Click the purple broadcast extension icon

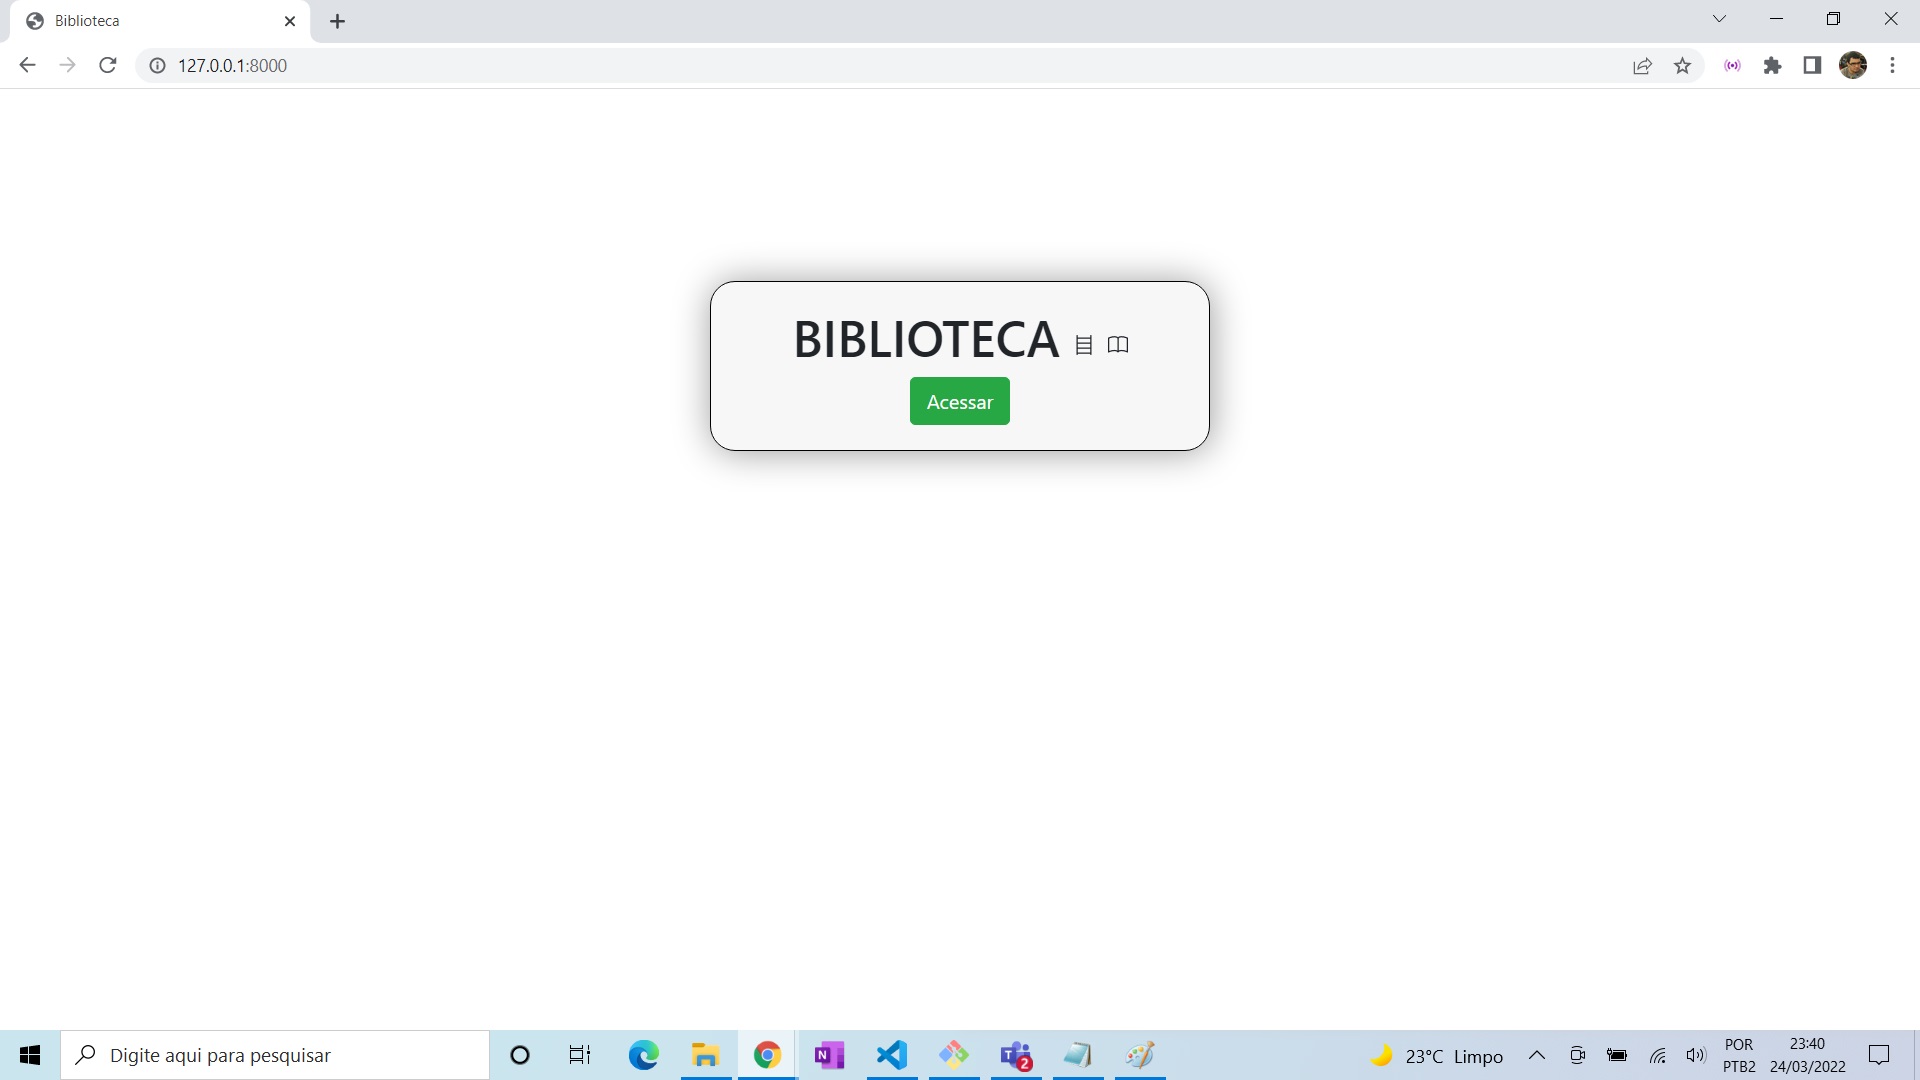(x=1733, y=65)
